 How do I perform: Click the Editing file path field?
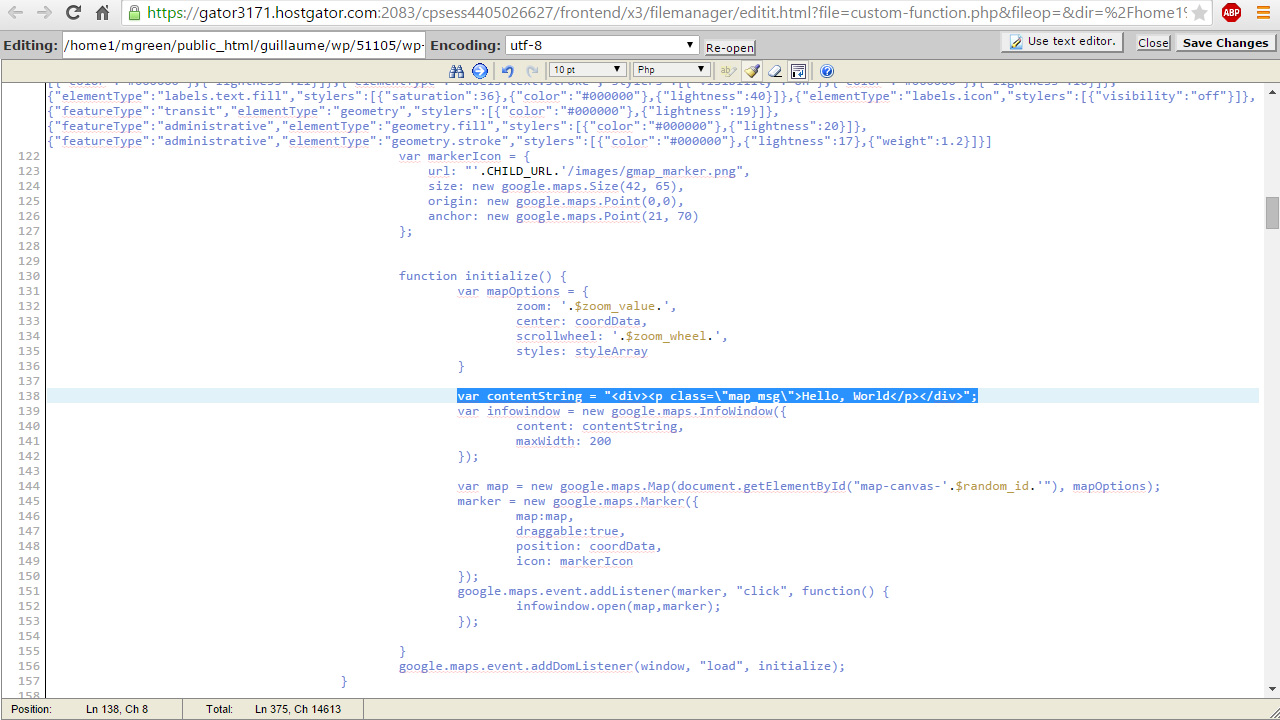244,45
